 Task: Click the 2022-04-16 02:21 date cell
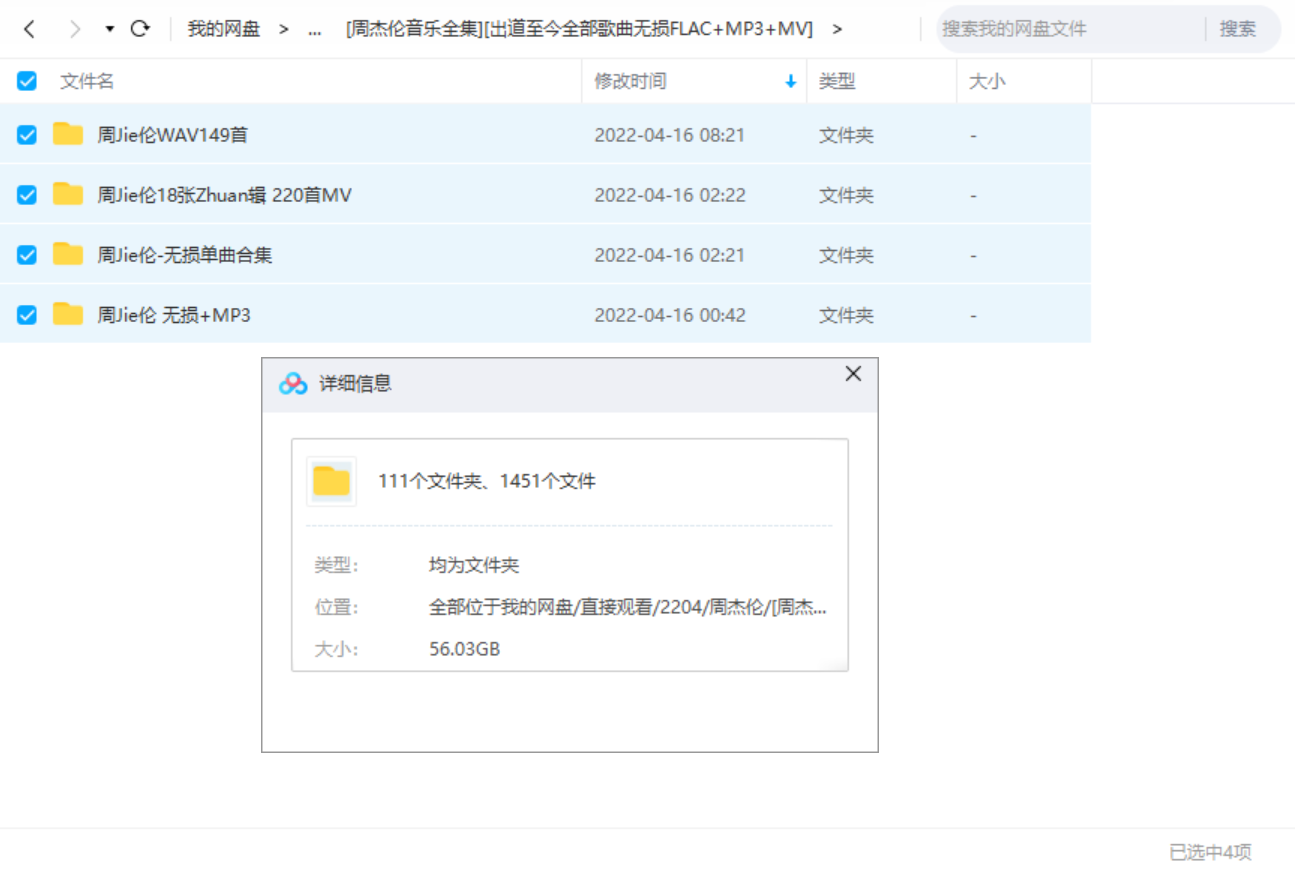[670, 255]
